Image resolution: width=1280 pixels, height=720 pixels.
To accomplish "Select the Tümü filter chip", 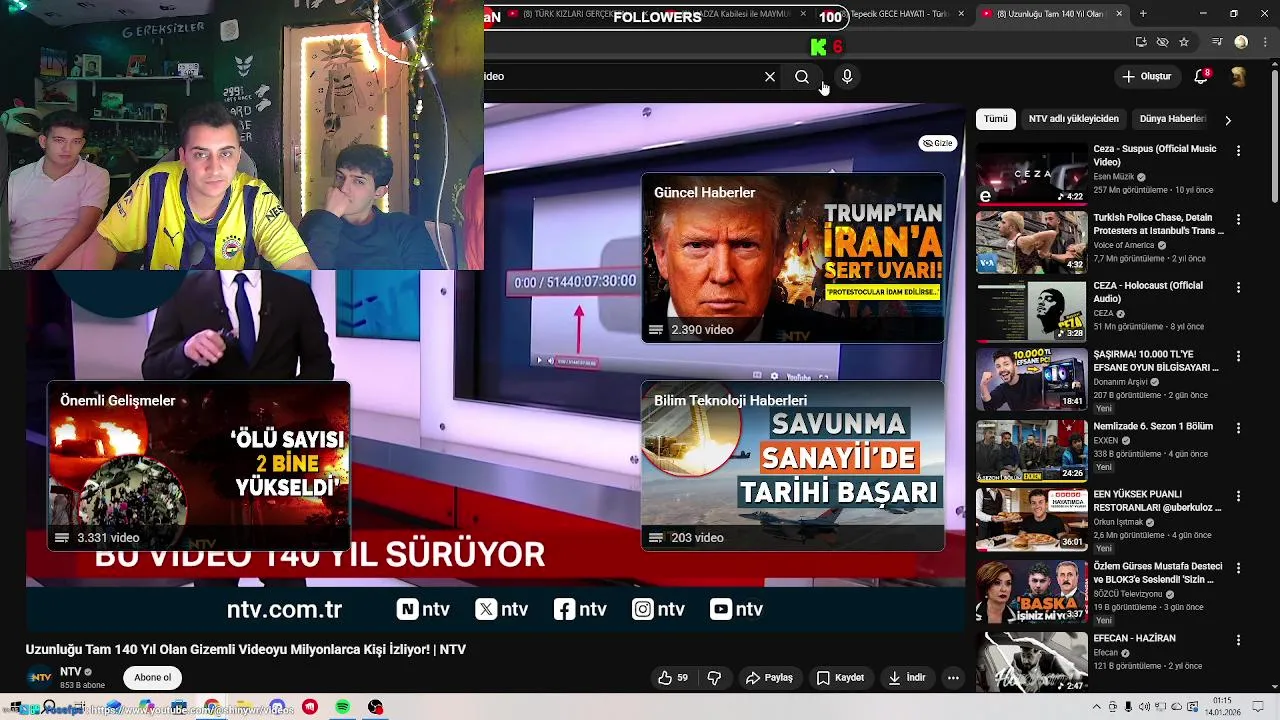I will [996, 118].
